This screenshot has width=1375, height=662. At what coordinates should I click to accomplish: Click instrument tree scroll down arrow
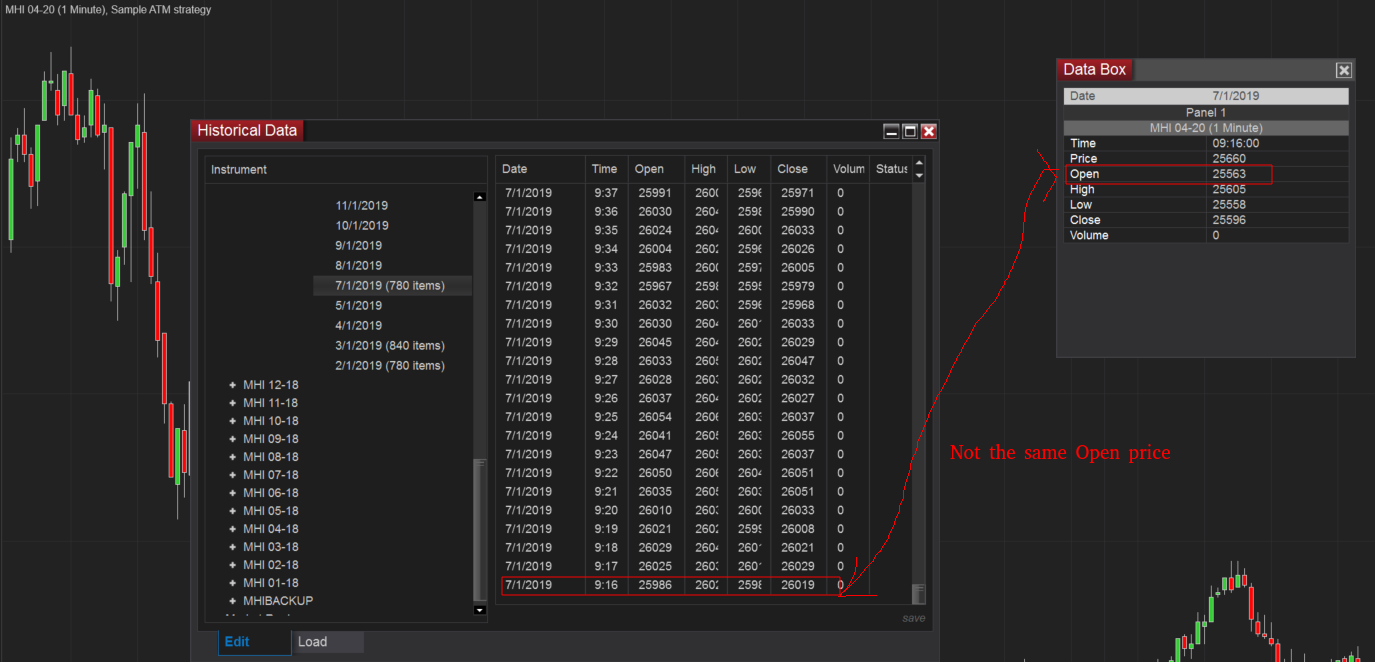pos(479,609)
